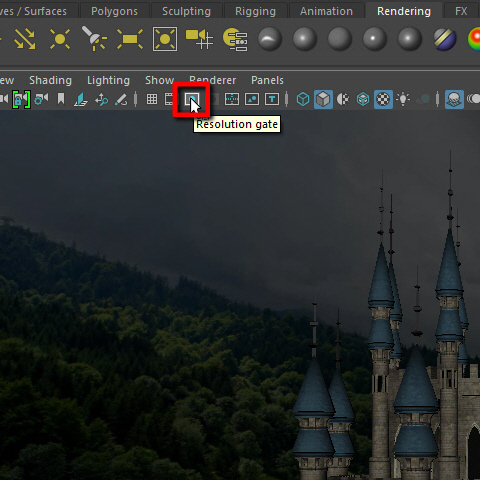Toggle textured display checker icon
Screen dimensions: 480x480
pos(383,99)
